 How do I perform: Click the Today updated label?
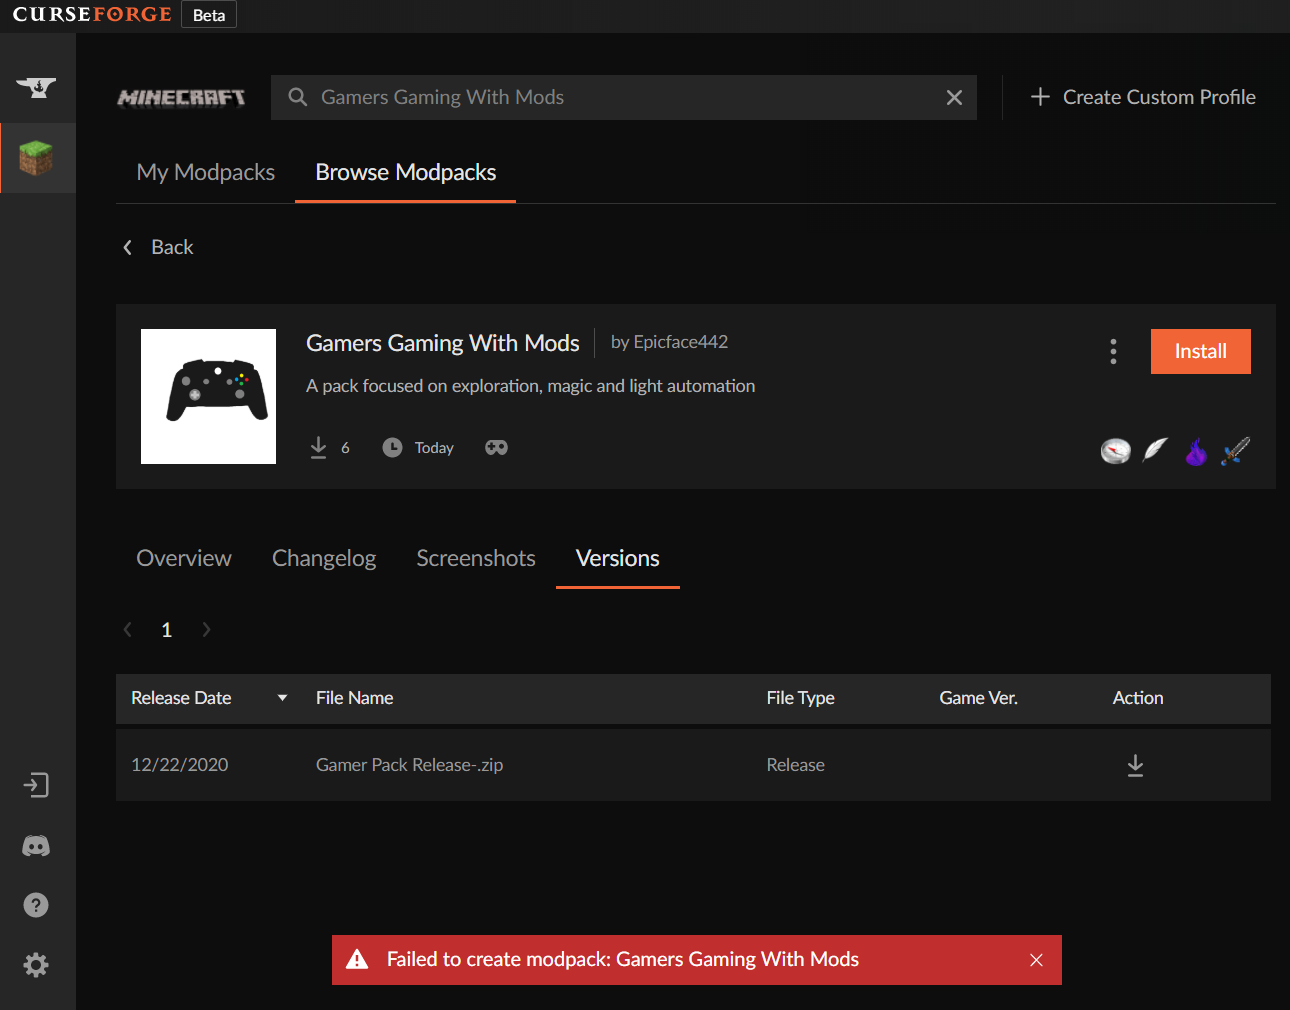pos(434,448)
